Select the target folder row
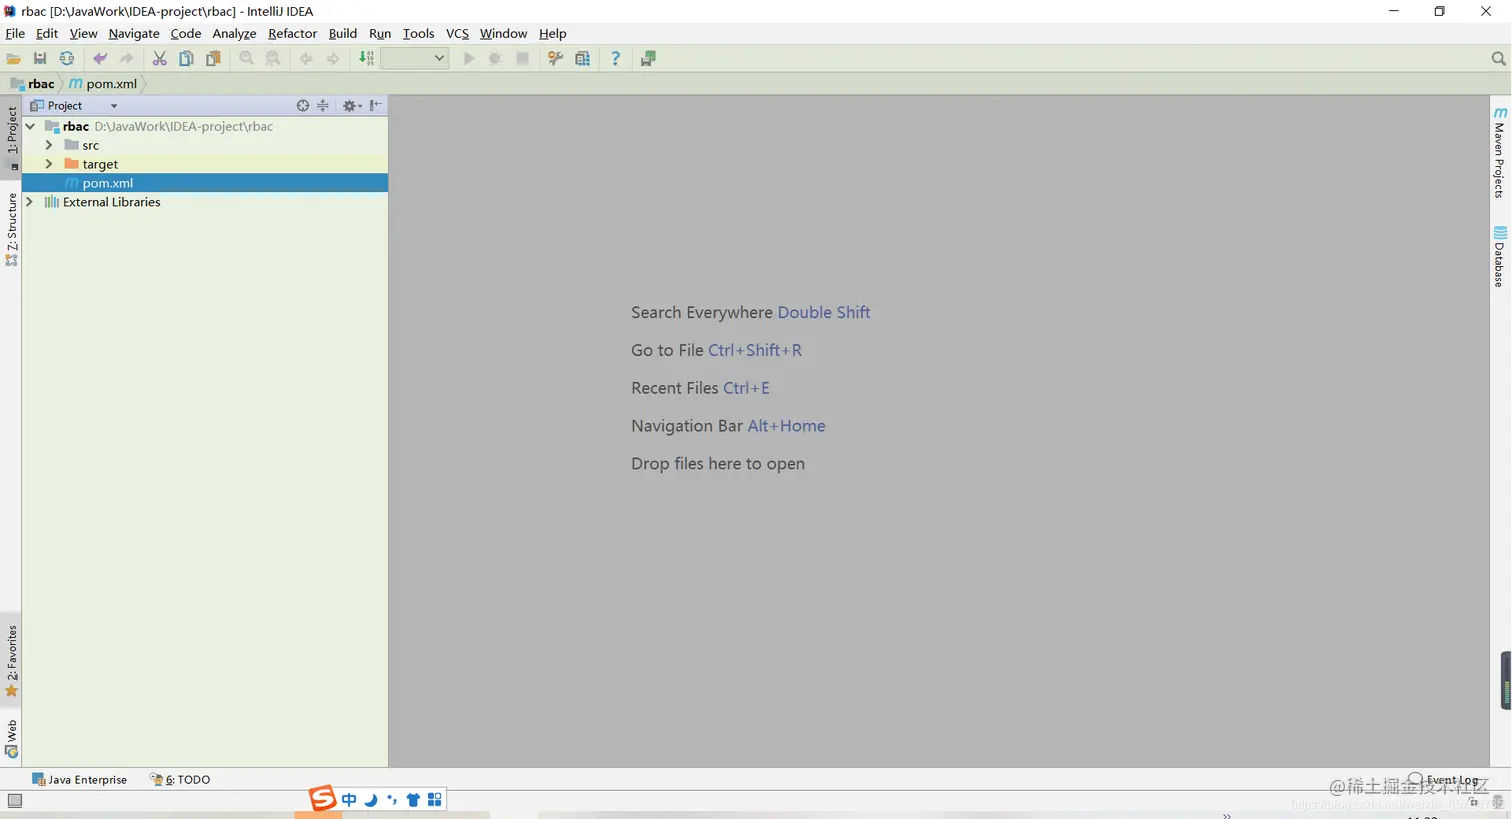Viewport: 1512px width, 819px height. pyautogui.click(x=205, y=164)
